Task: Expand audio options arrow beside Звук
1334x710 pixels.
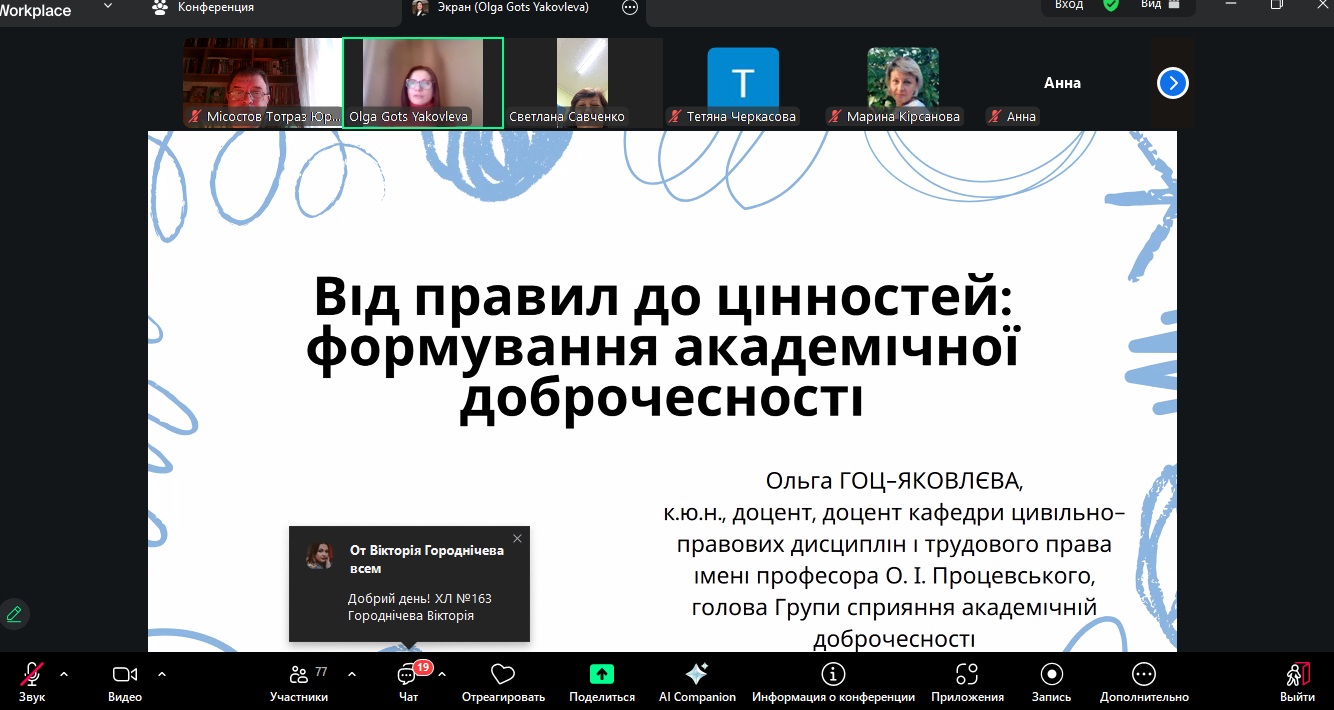Action: [64, 674]
